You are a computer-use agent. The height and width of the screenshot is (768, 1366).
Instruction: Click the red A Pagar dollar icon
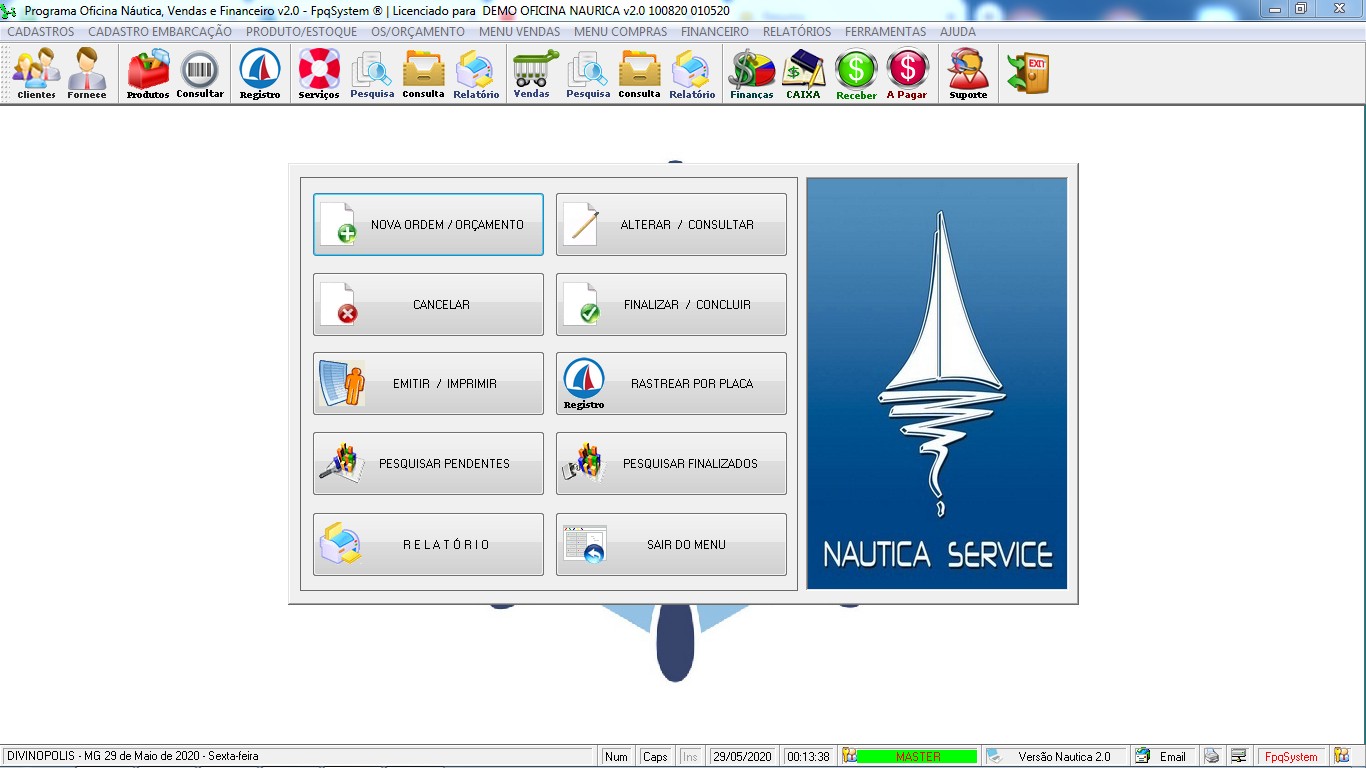(x=907, y=74)
